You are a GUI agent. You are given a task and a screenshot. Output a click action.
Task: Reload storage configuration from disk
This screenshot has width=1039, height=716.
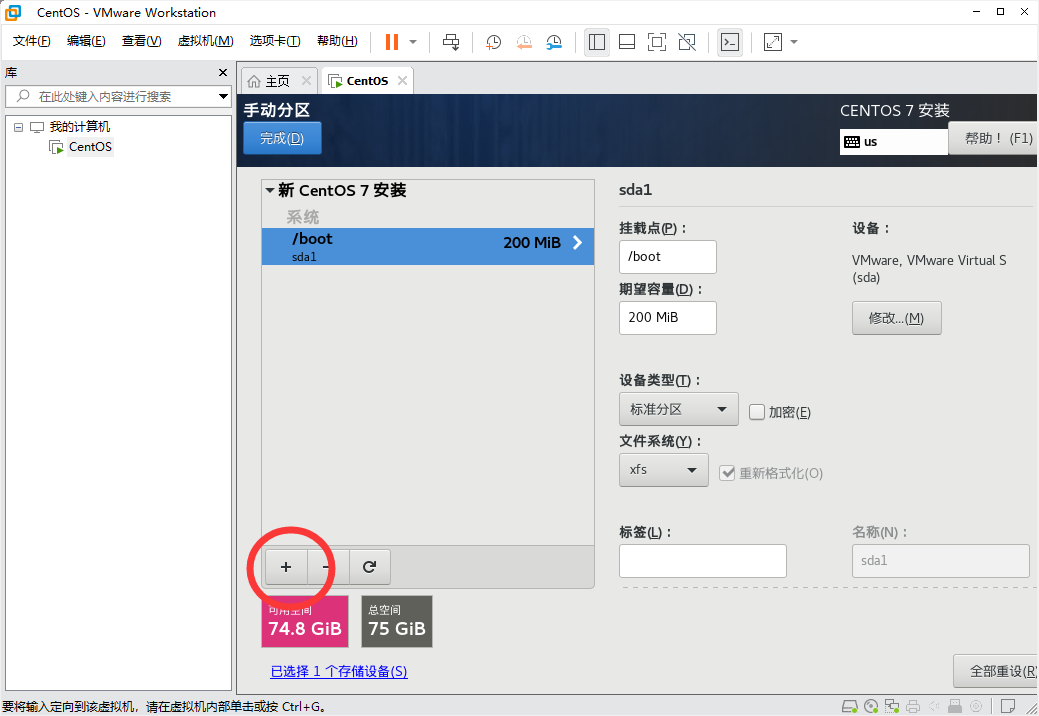pyautogui.click(x=370, y=567)
